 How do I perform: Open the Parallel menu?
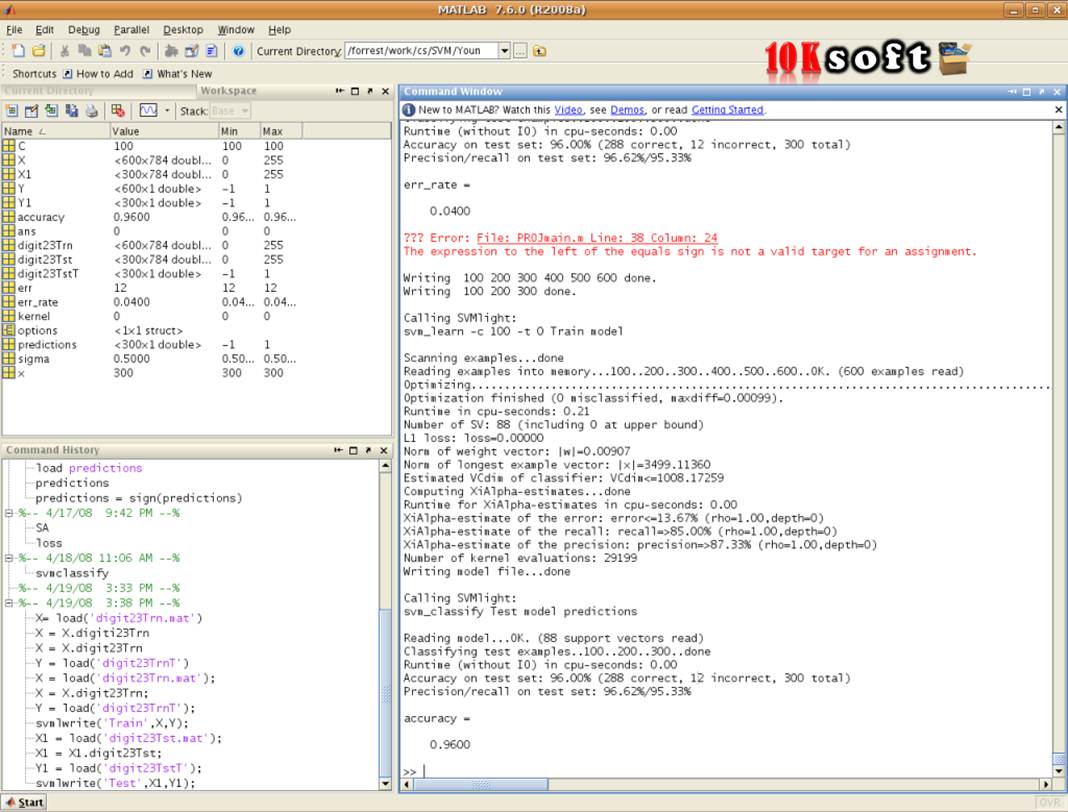131,30
